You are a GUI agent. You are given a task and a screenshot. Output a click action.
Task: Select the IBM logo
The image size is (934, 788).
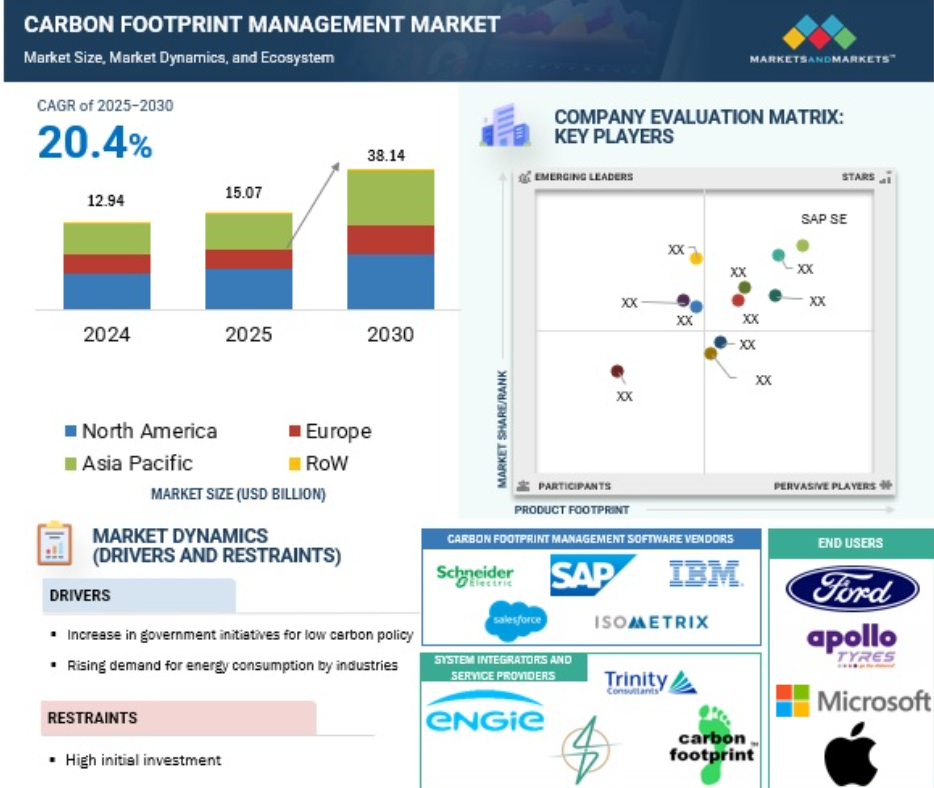click(x=706, y=574)
